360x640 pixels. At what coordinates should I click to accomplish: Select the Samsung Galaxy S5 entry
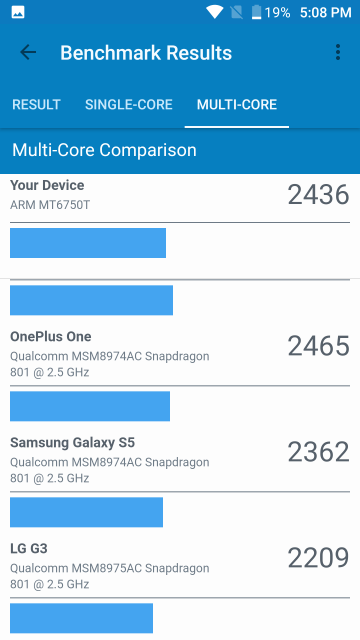click(x=180, y=460)
